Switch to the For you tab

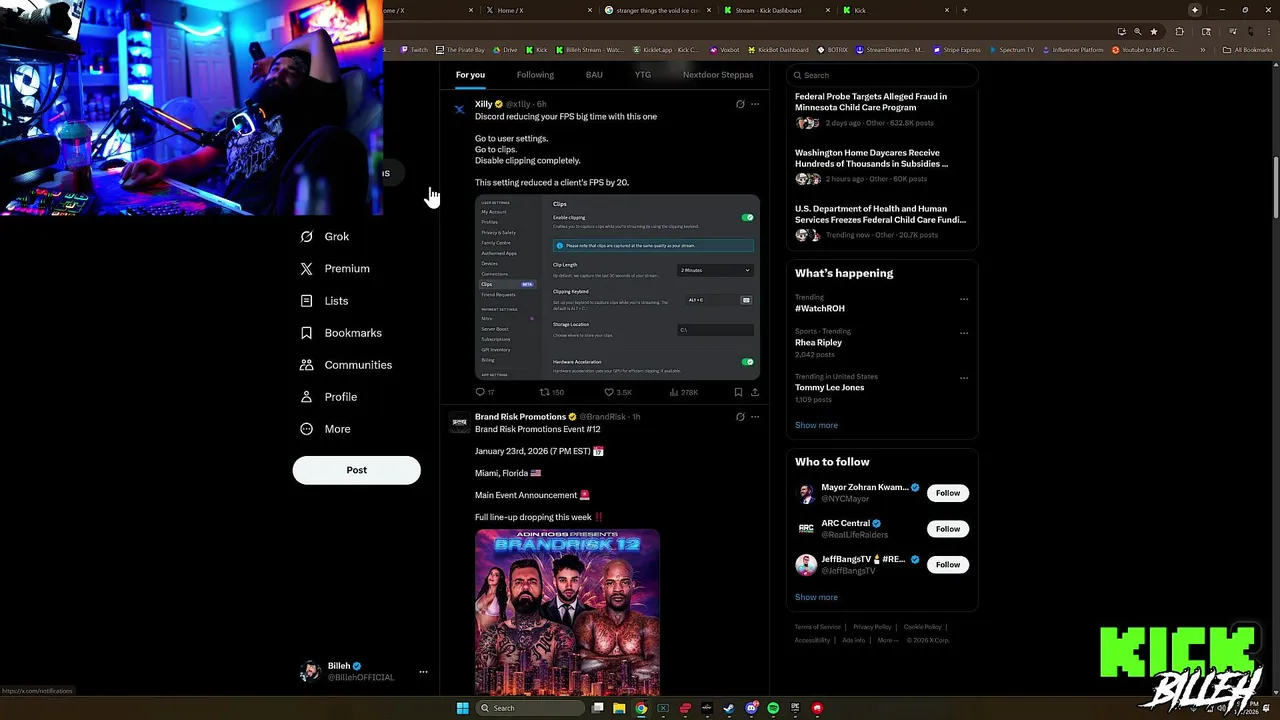[x=470, y=75]
